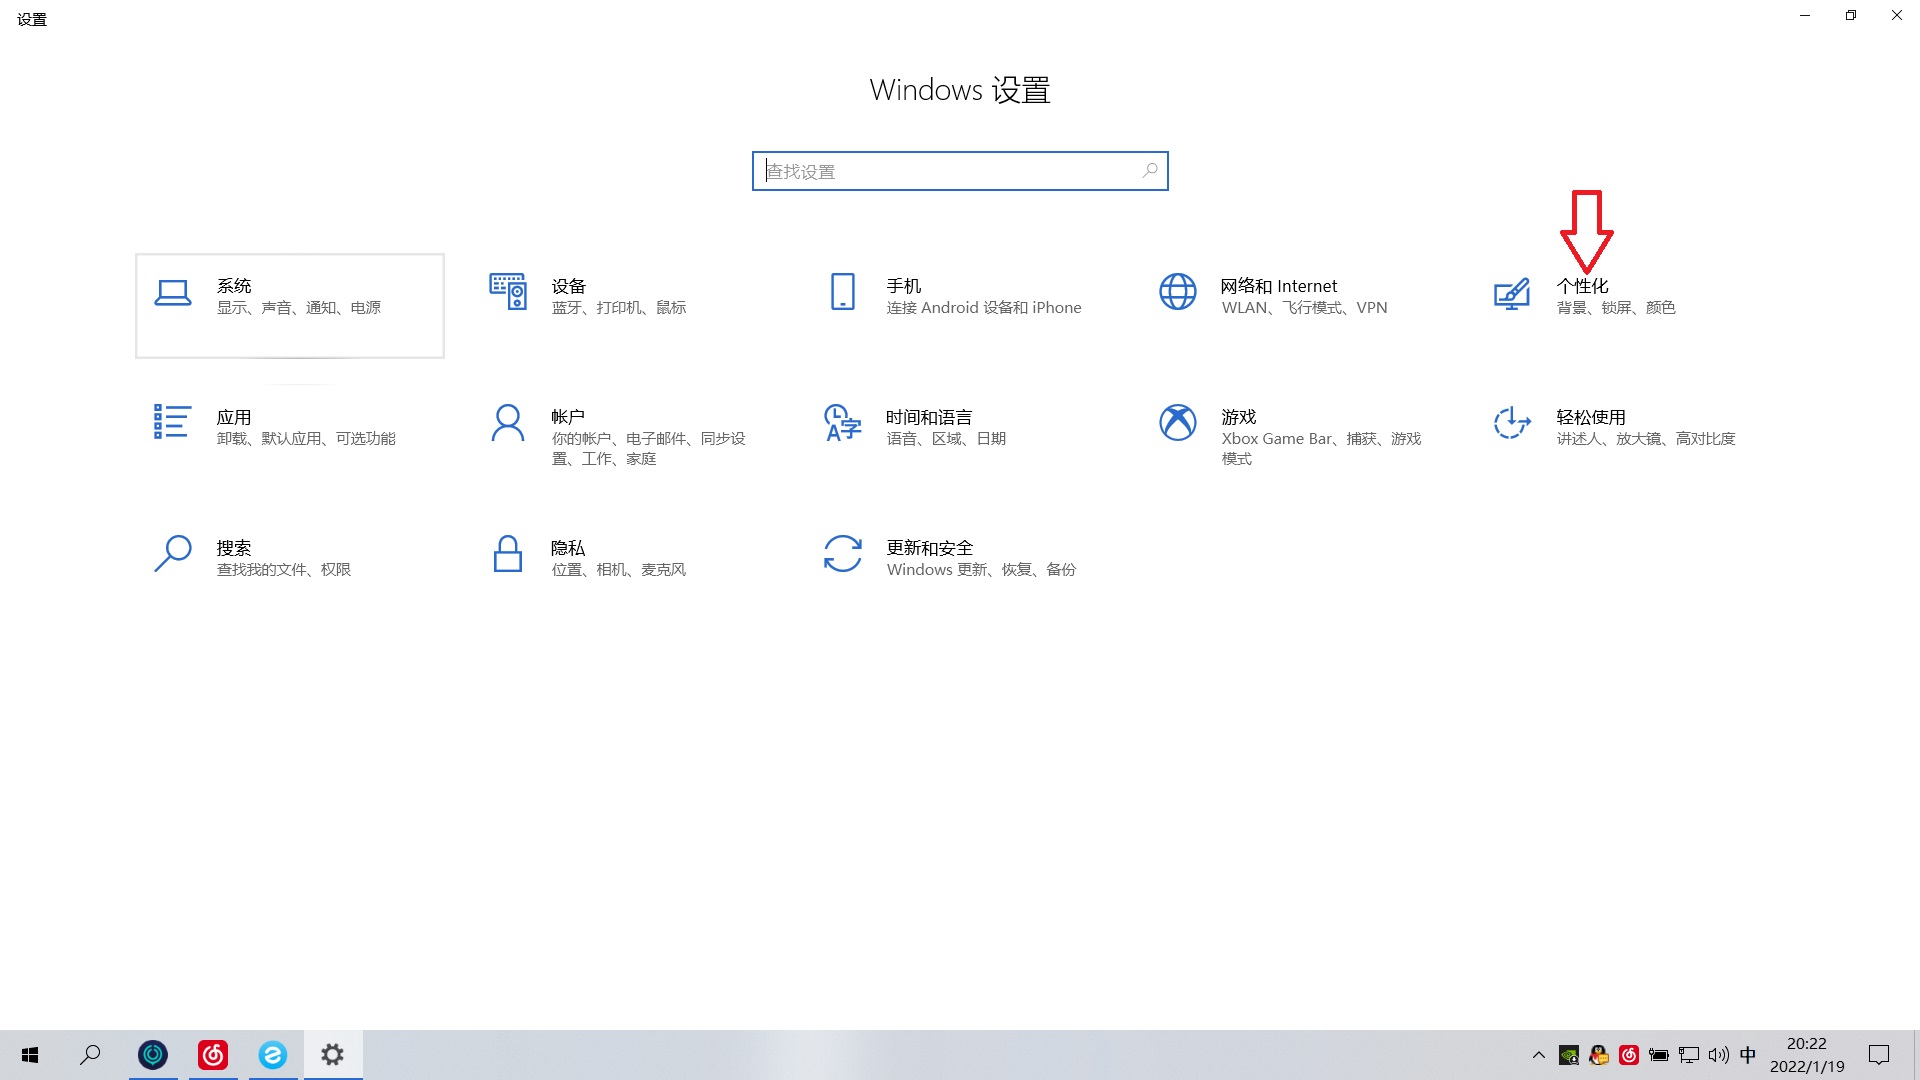Open the 手机 (Phone) icon
The width and height of the screenshot is (1920, 1080).
(843, 292)
